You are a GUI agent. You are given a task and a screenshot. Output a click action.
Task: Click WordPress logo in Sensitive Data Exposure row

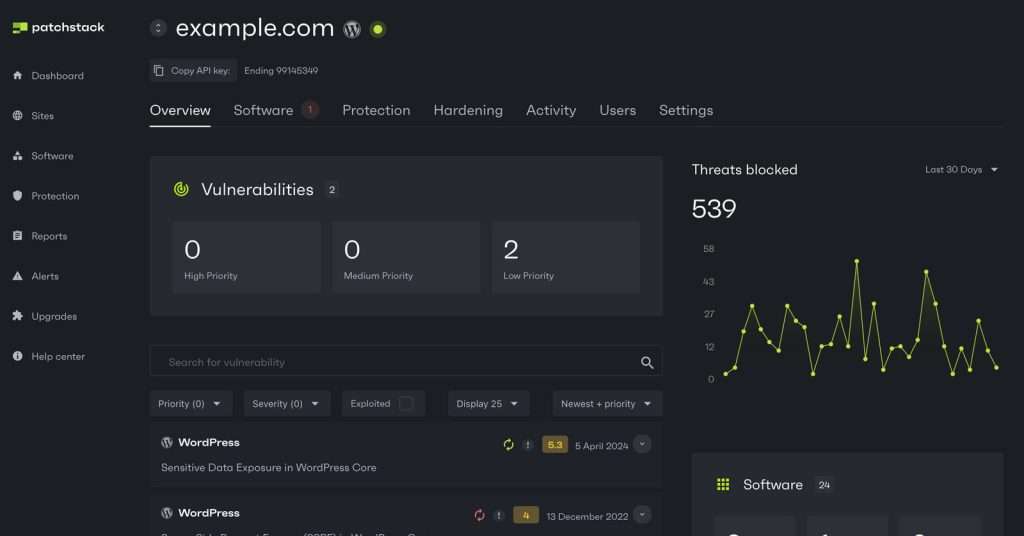point(167,443)
